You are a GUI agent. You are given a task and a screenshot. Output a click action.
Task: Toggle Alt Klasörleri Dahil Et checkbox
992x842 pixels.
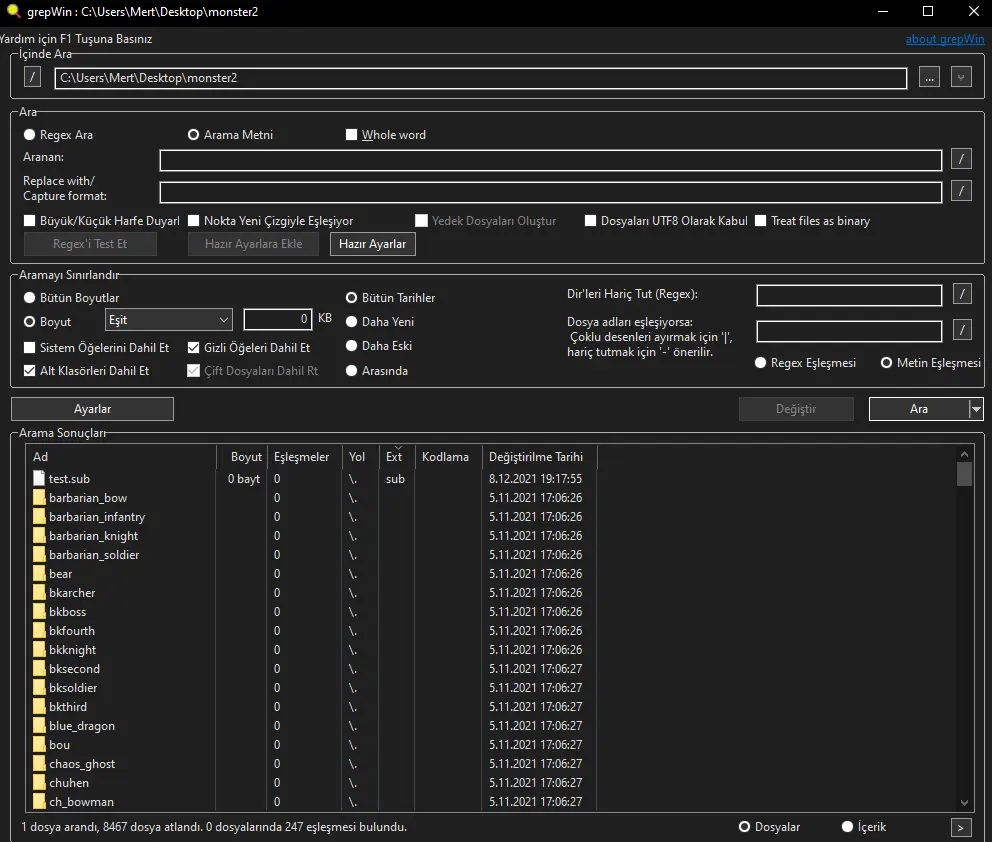click(x=30, y=370)
